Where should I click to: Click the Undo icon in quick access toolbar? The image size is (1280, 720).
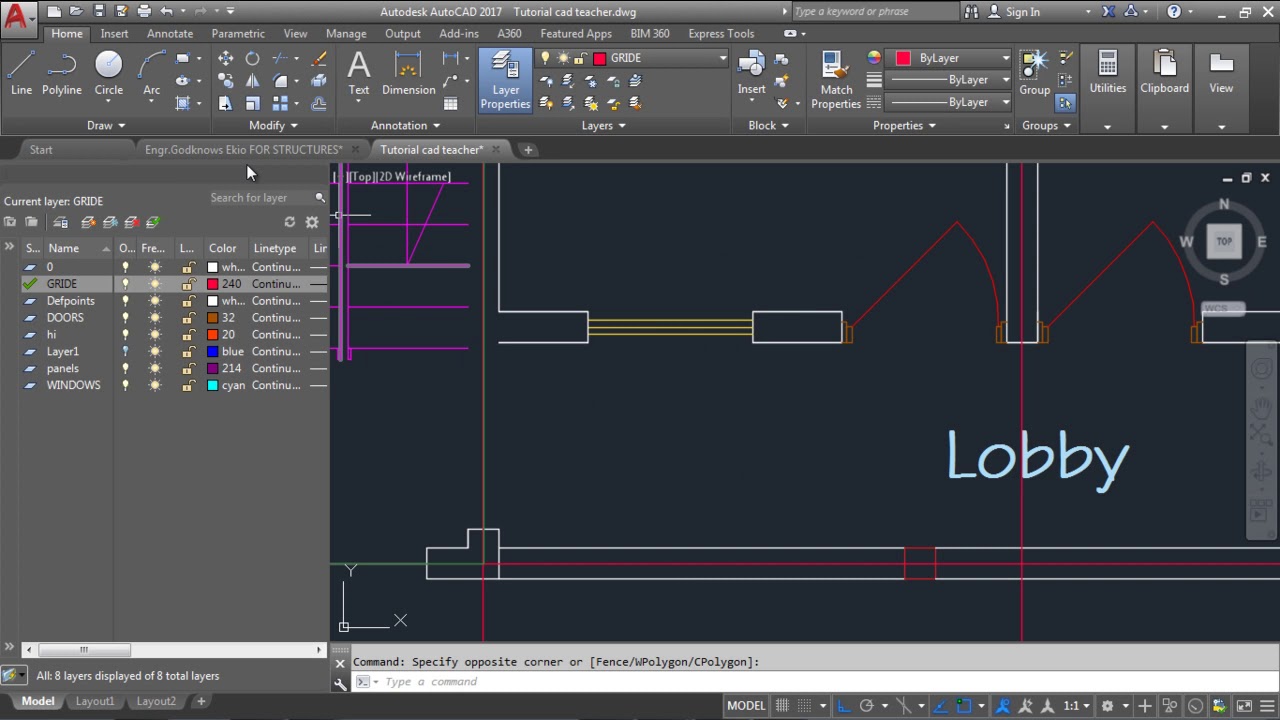click(167, 12)
